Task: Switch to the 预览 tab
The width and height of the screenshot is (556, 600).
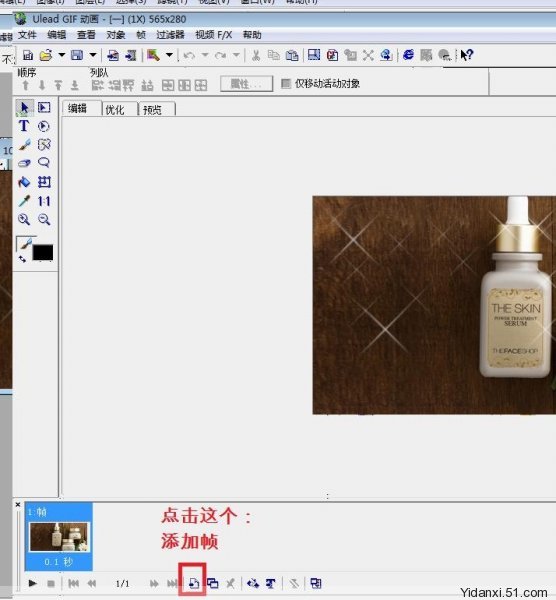Action: [x=156, y=109]
